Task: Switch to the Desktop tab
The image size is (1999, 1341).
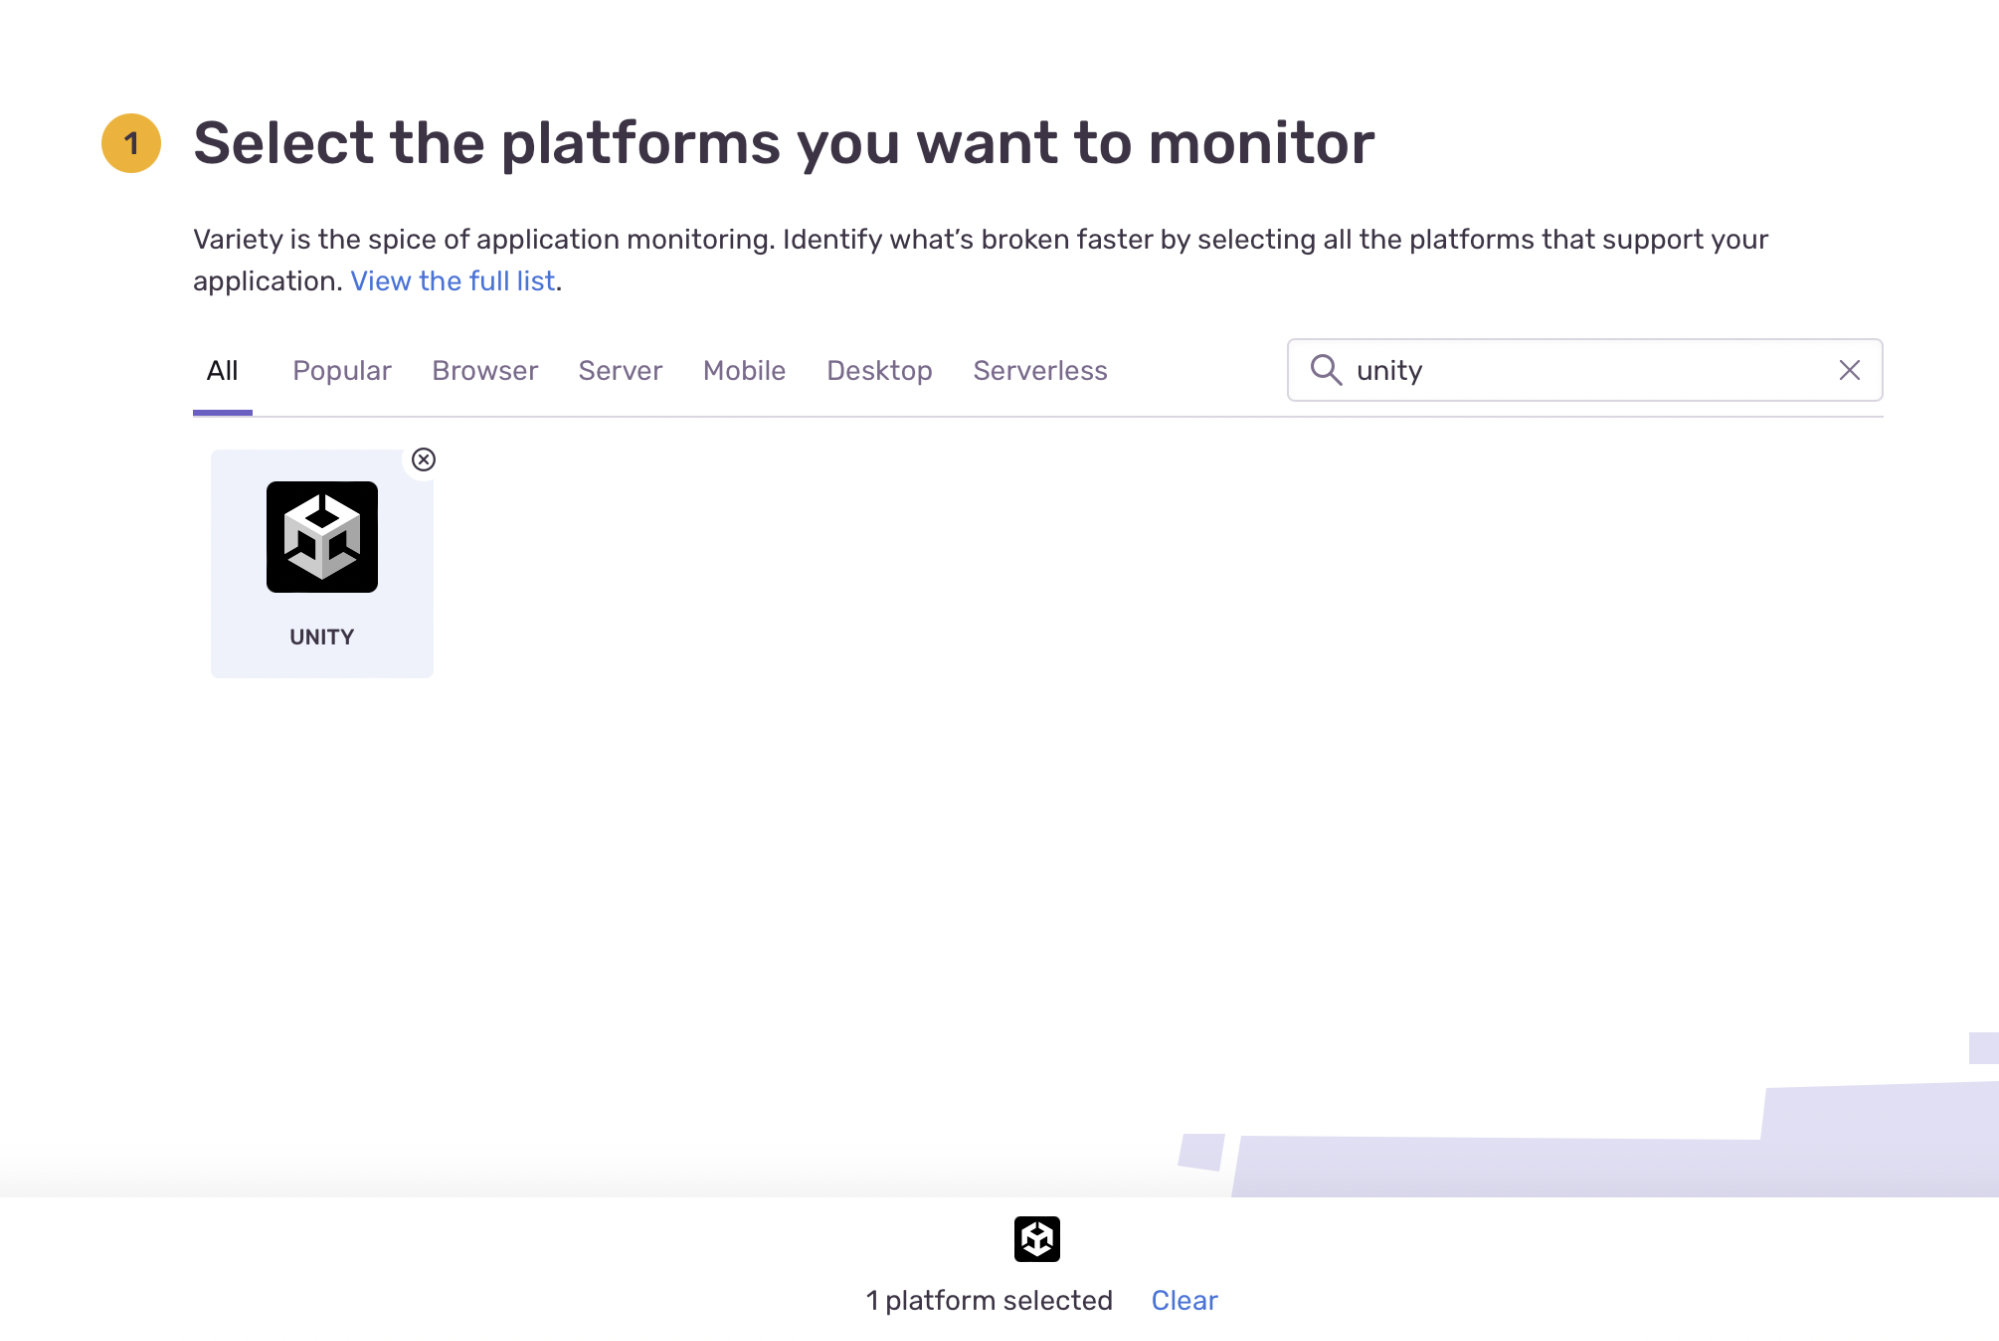Action: 879,371
